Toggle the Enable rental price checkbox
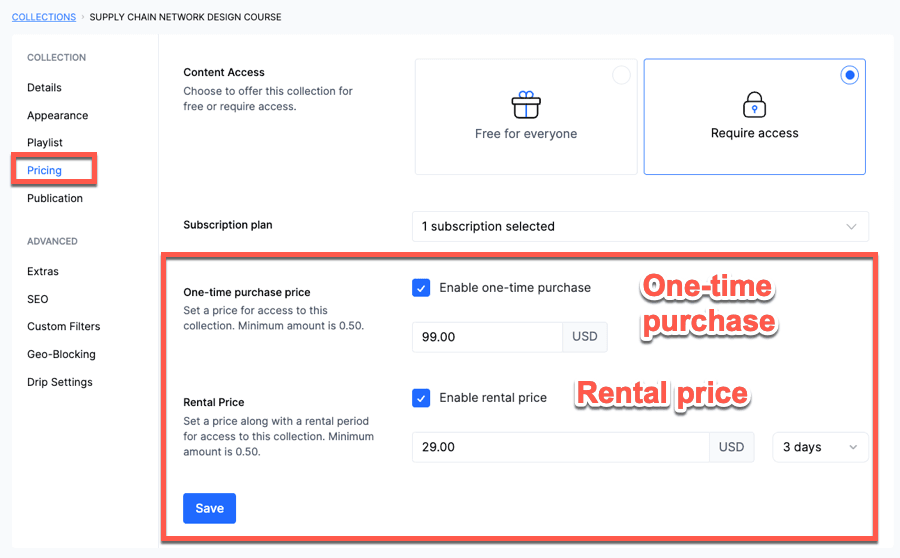900x558 pixels. click(421, 398)
